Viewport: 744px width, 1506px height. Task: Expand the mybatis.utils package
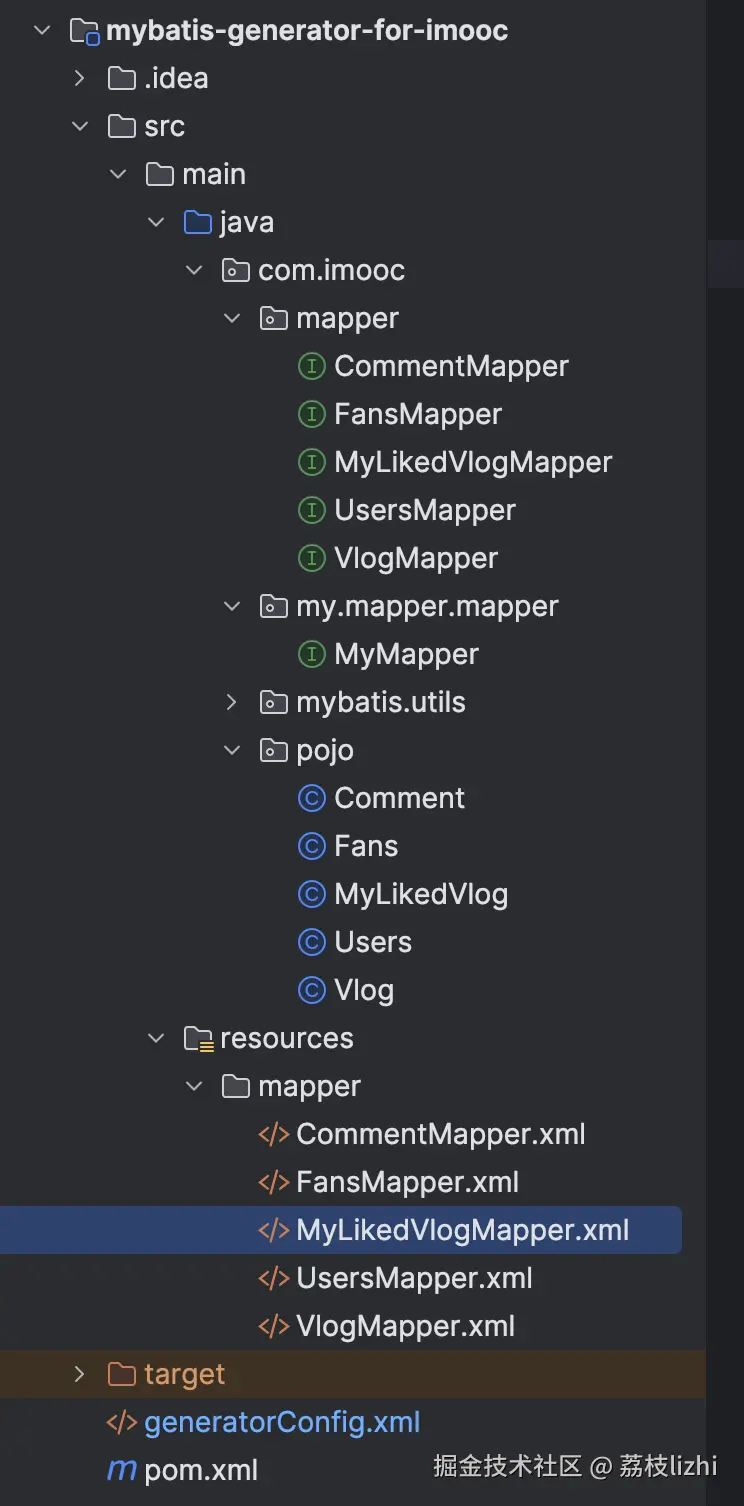pyautogui.click(x=232, y=703)
